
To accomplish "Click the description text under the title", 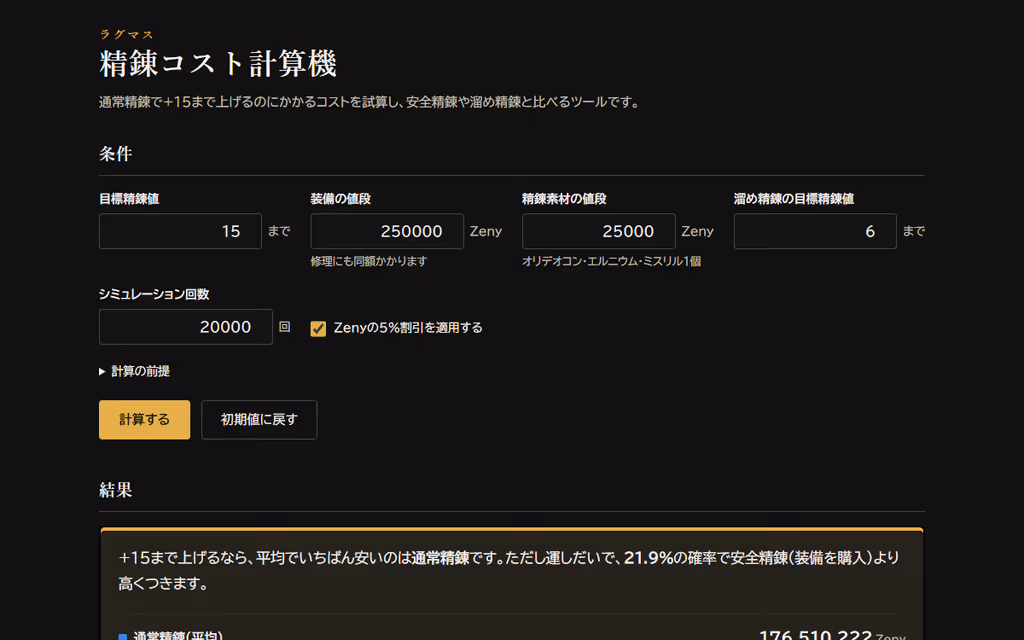I will click(370, 102).
